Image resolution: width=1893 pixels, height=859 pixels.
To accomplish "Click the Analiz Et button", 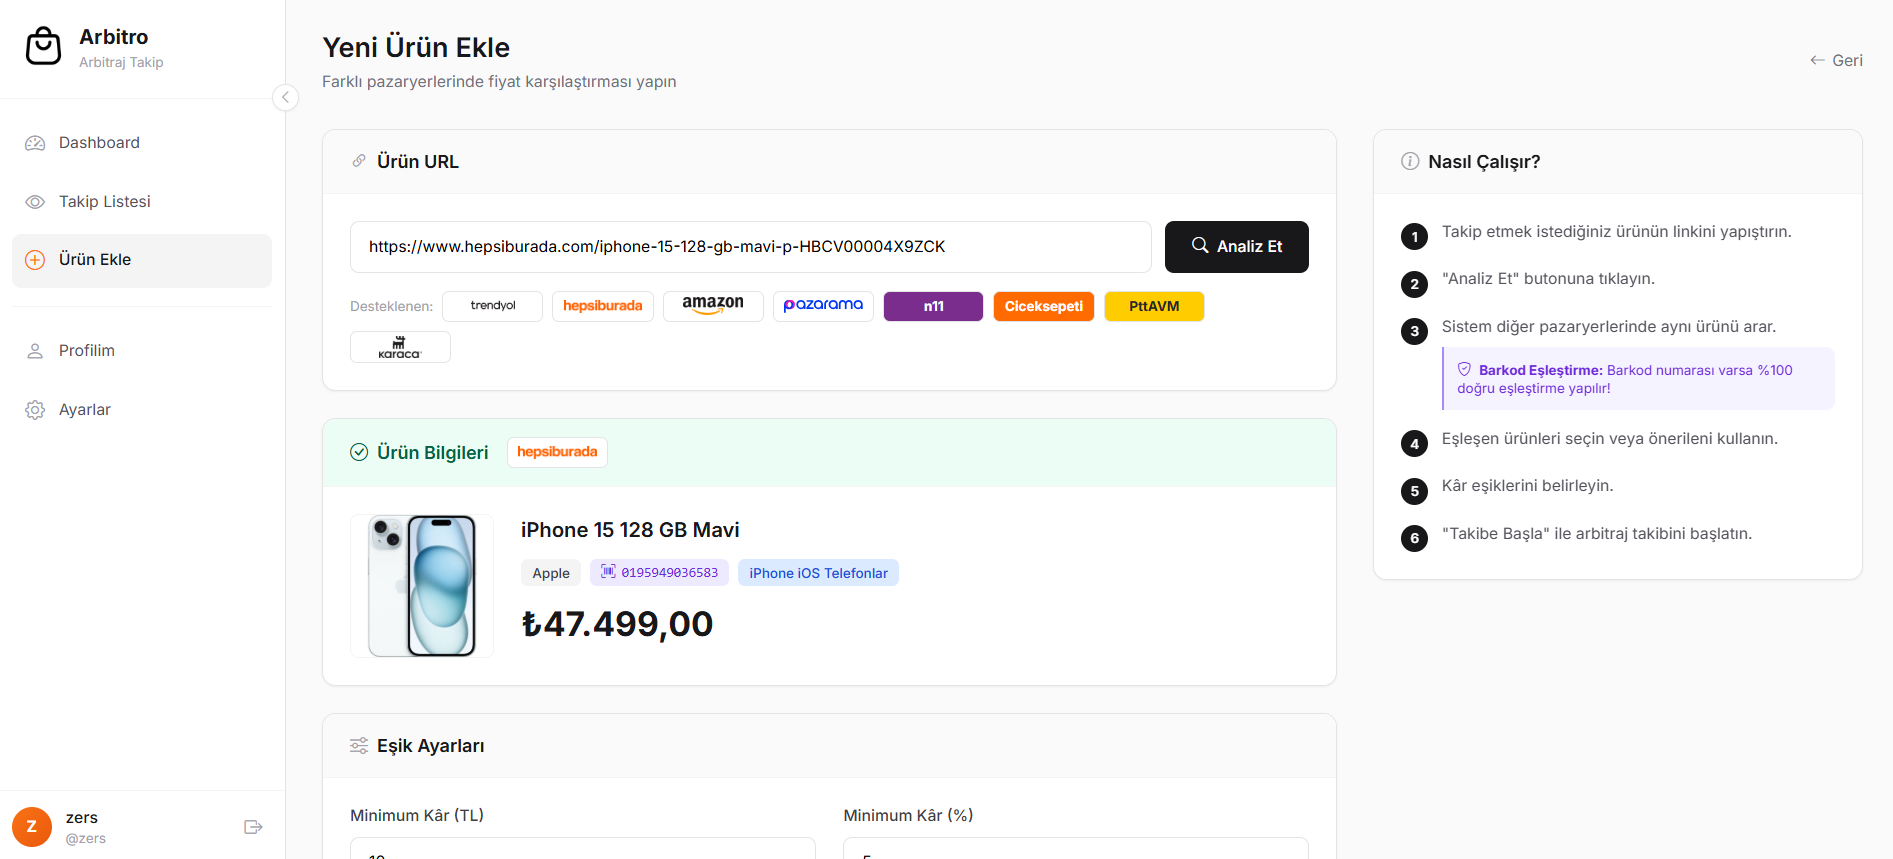I will [x=1237, y=247].
